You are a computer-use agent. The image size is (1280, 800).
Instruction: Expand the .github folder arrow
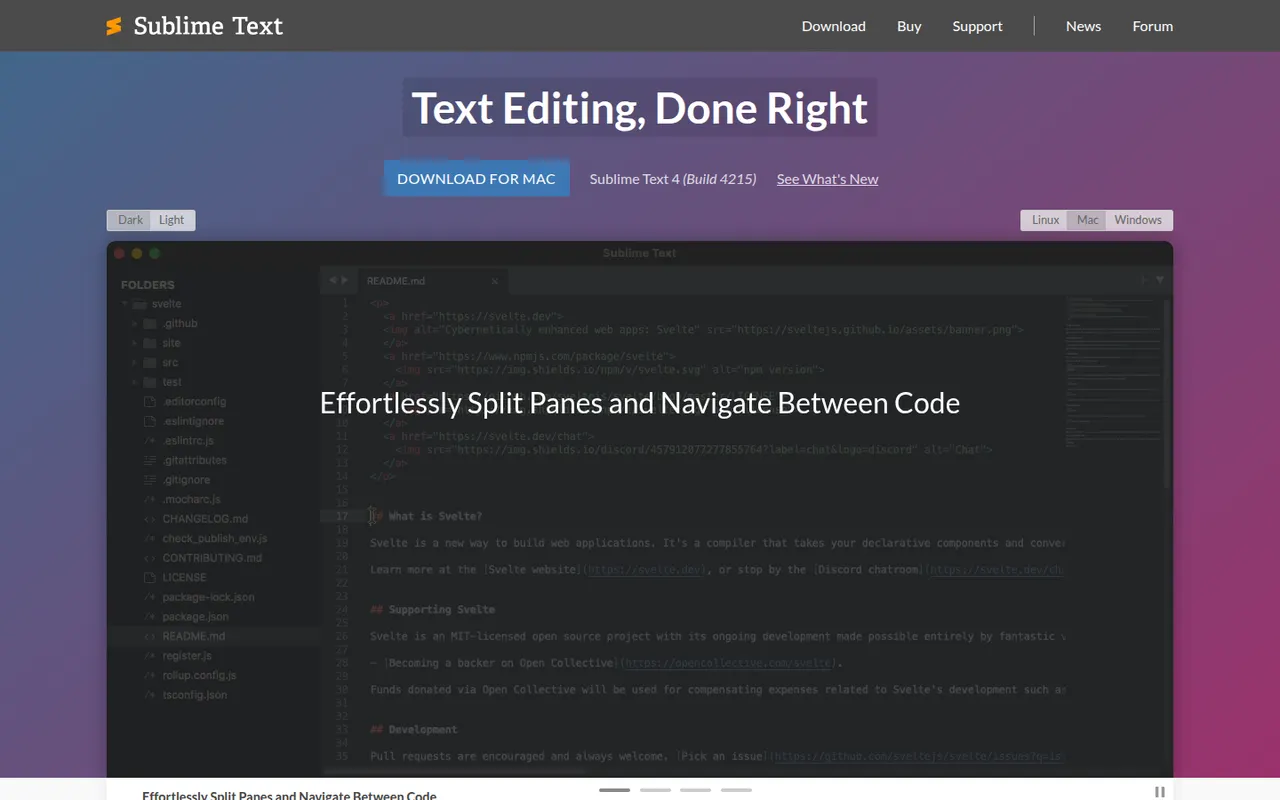pos(135,324)
